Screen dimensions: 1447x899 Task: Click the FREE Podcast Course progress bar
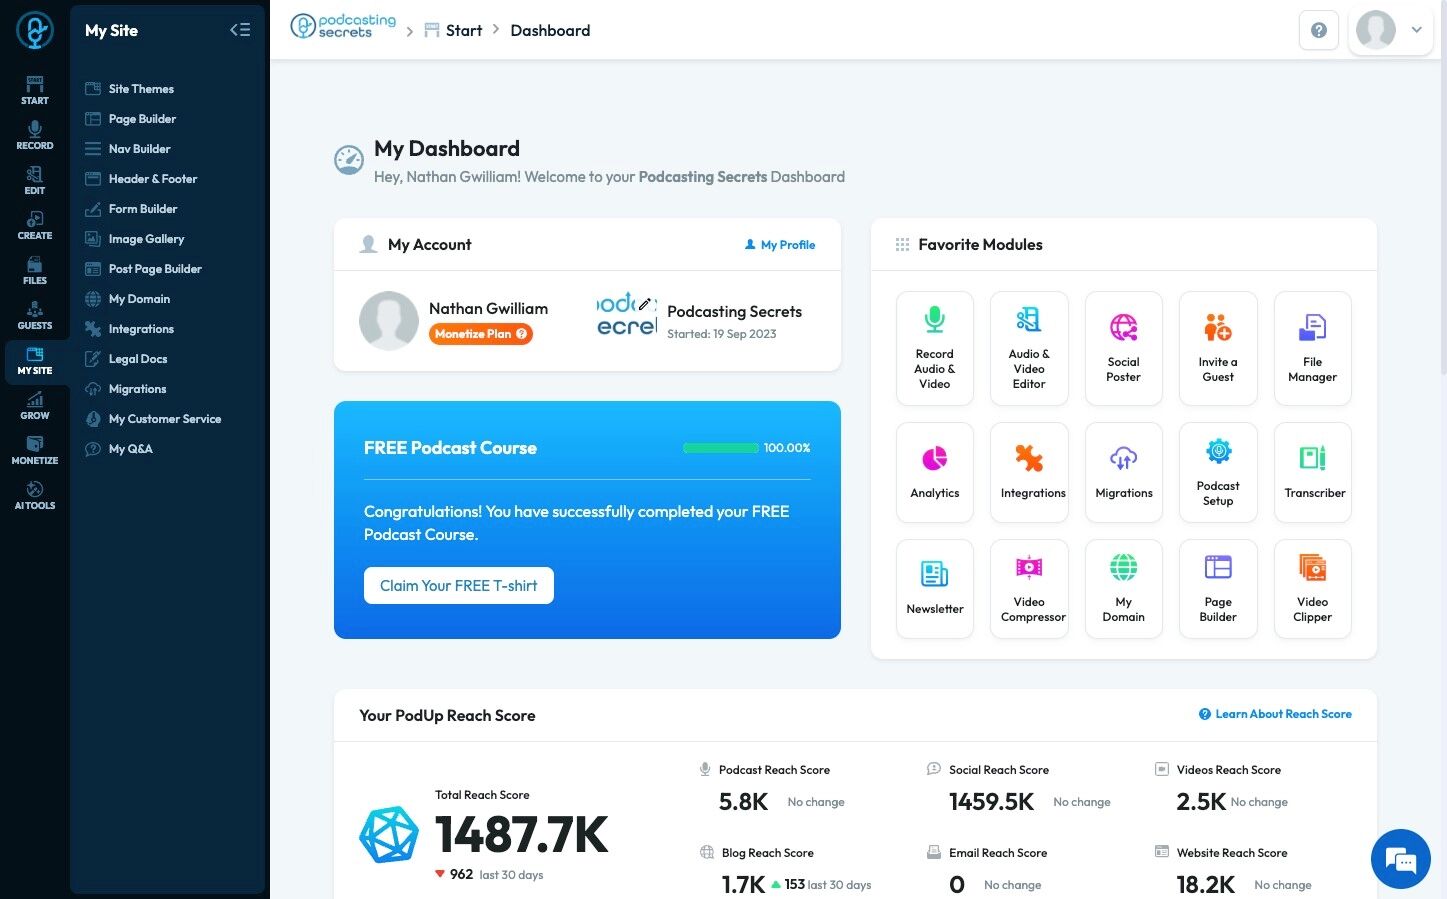pyautogui.click(x=720, y=448)
